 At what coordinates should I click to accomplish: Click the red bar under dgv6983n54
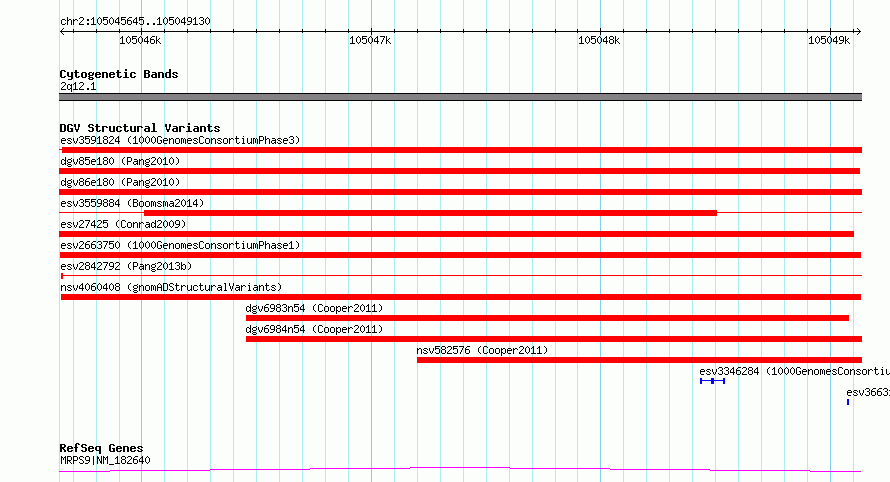click(547, 318)
